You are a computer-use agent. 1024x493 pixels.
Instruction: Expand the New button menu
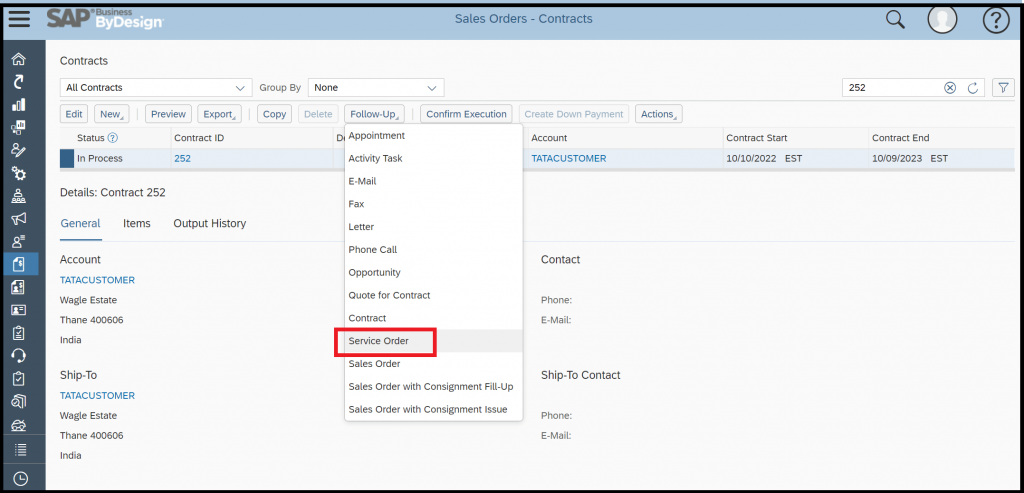(x=112, y=114)
